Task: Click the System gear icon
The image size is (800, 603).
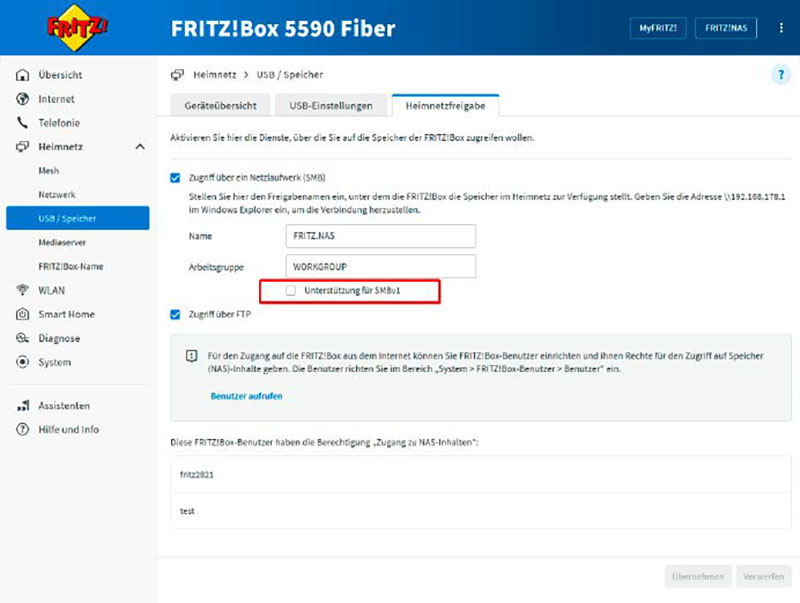Action: coord(22,362)
